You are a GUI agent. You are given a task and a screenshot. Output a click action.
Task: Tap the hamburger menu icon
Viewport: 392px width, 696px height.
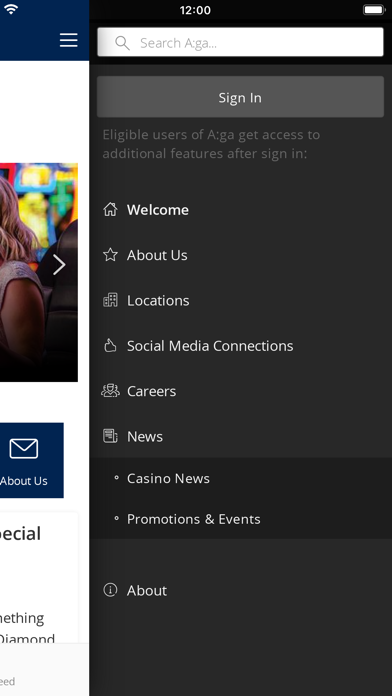(69, 40)
